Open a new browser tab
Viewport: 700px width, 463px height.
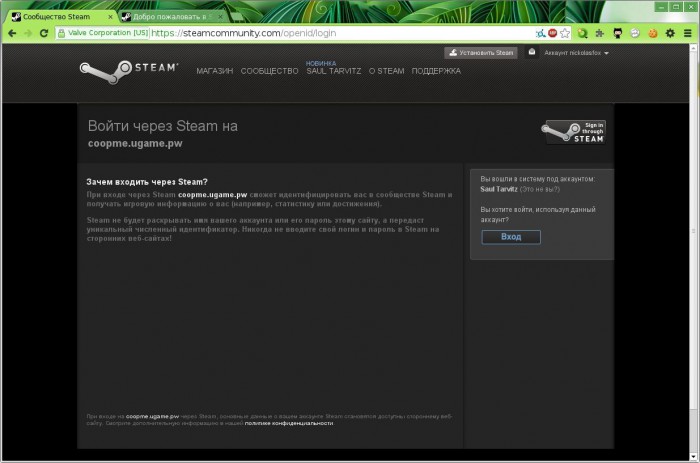click(x=237, y=17)
